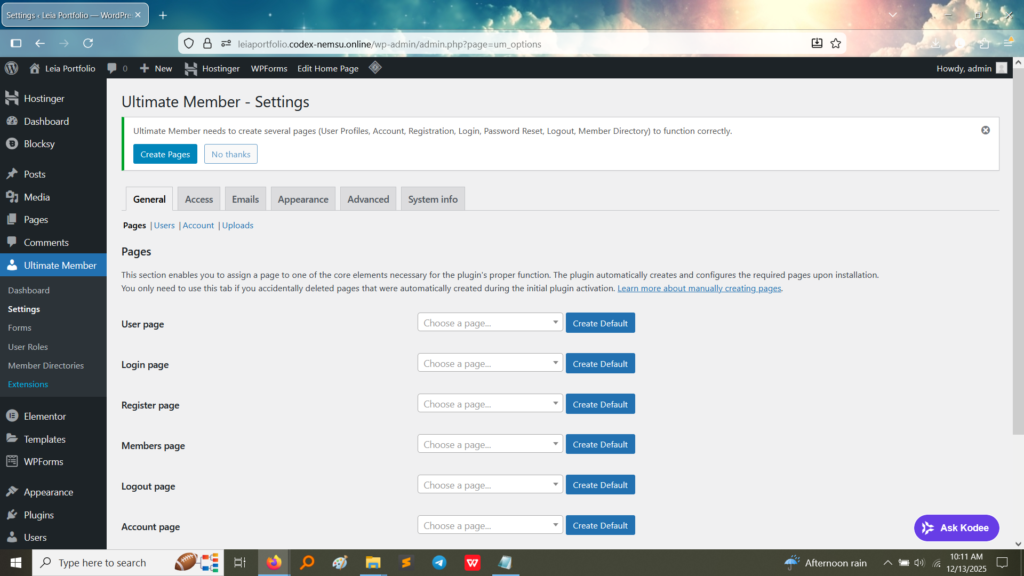Open Elementor from the sidebar menu
Image resolution: width=1024 pixels, height=576 pixels.
[x=44, y=416]
